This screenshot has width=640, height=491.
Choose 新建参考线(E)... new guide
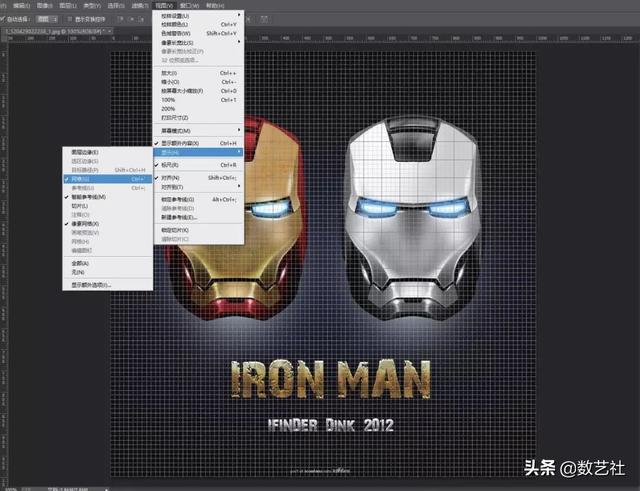[x=198, y=218]
